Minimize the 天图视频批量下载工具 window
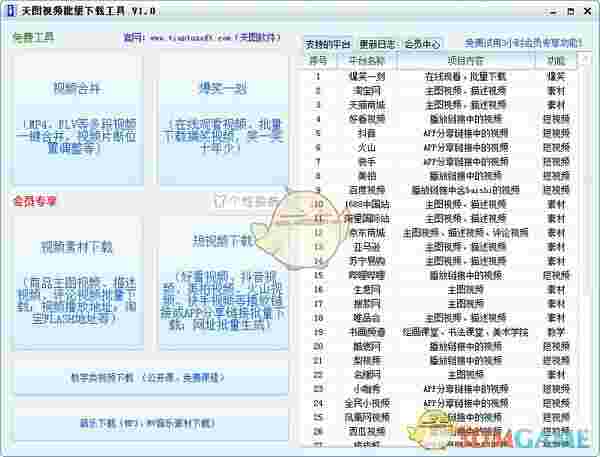The width and height of the screenshot is (600, 457). pos(553,11)
